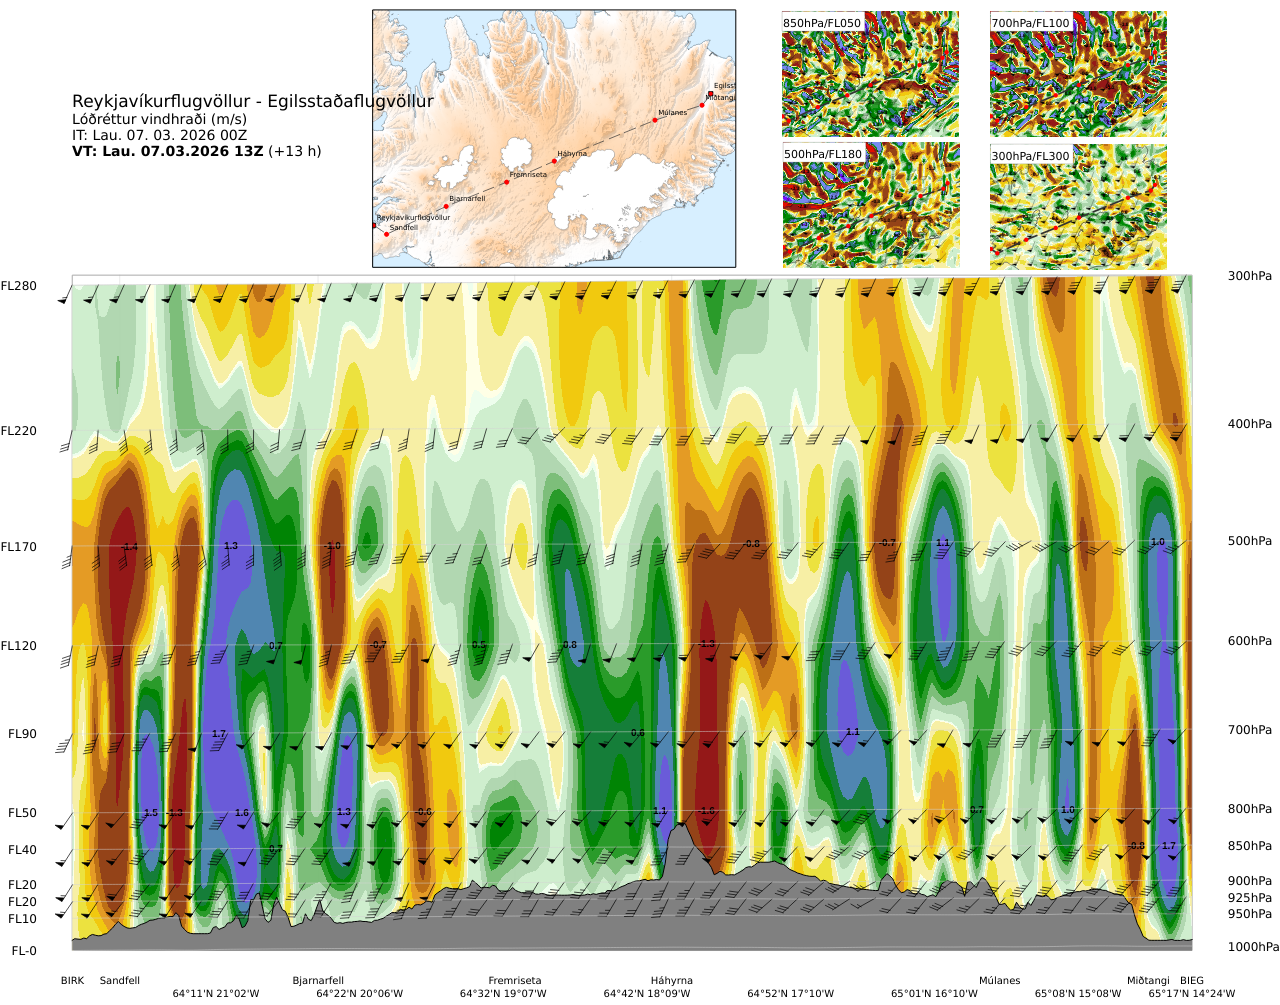Click the coordinate 64°42'N 18°09'W

pos(647,994)
